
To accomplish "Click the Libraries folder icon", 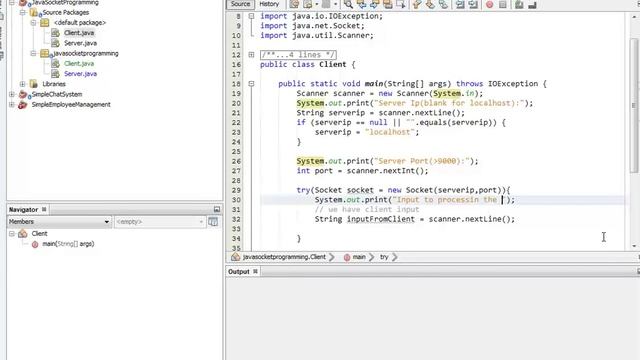I will tap(34, 84).
